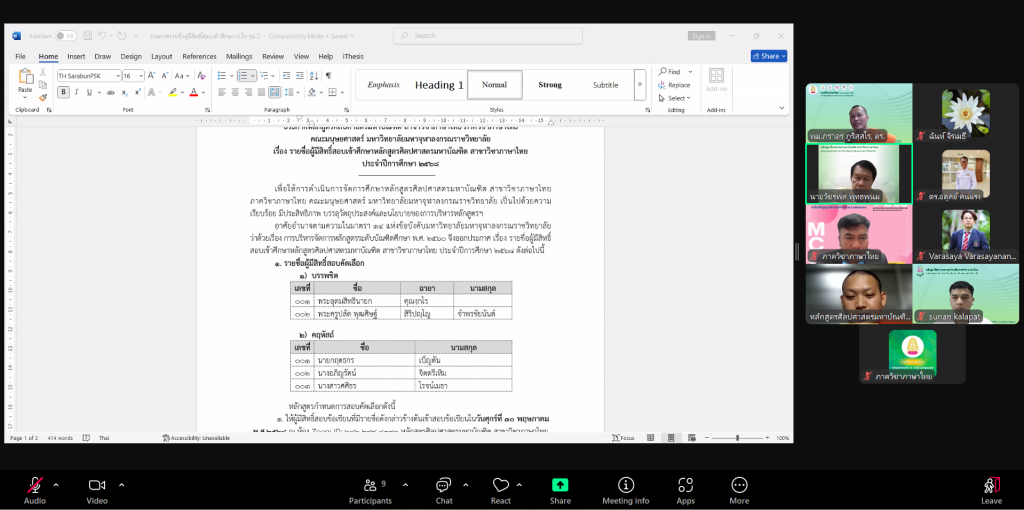
Task: Click the Cut scissors icon
Action: (43, 72)
